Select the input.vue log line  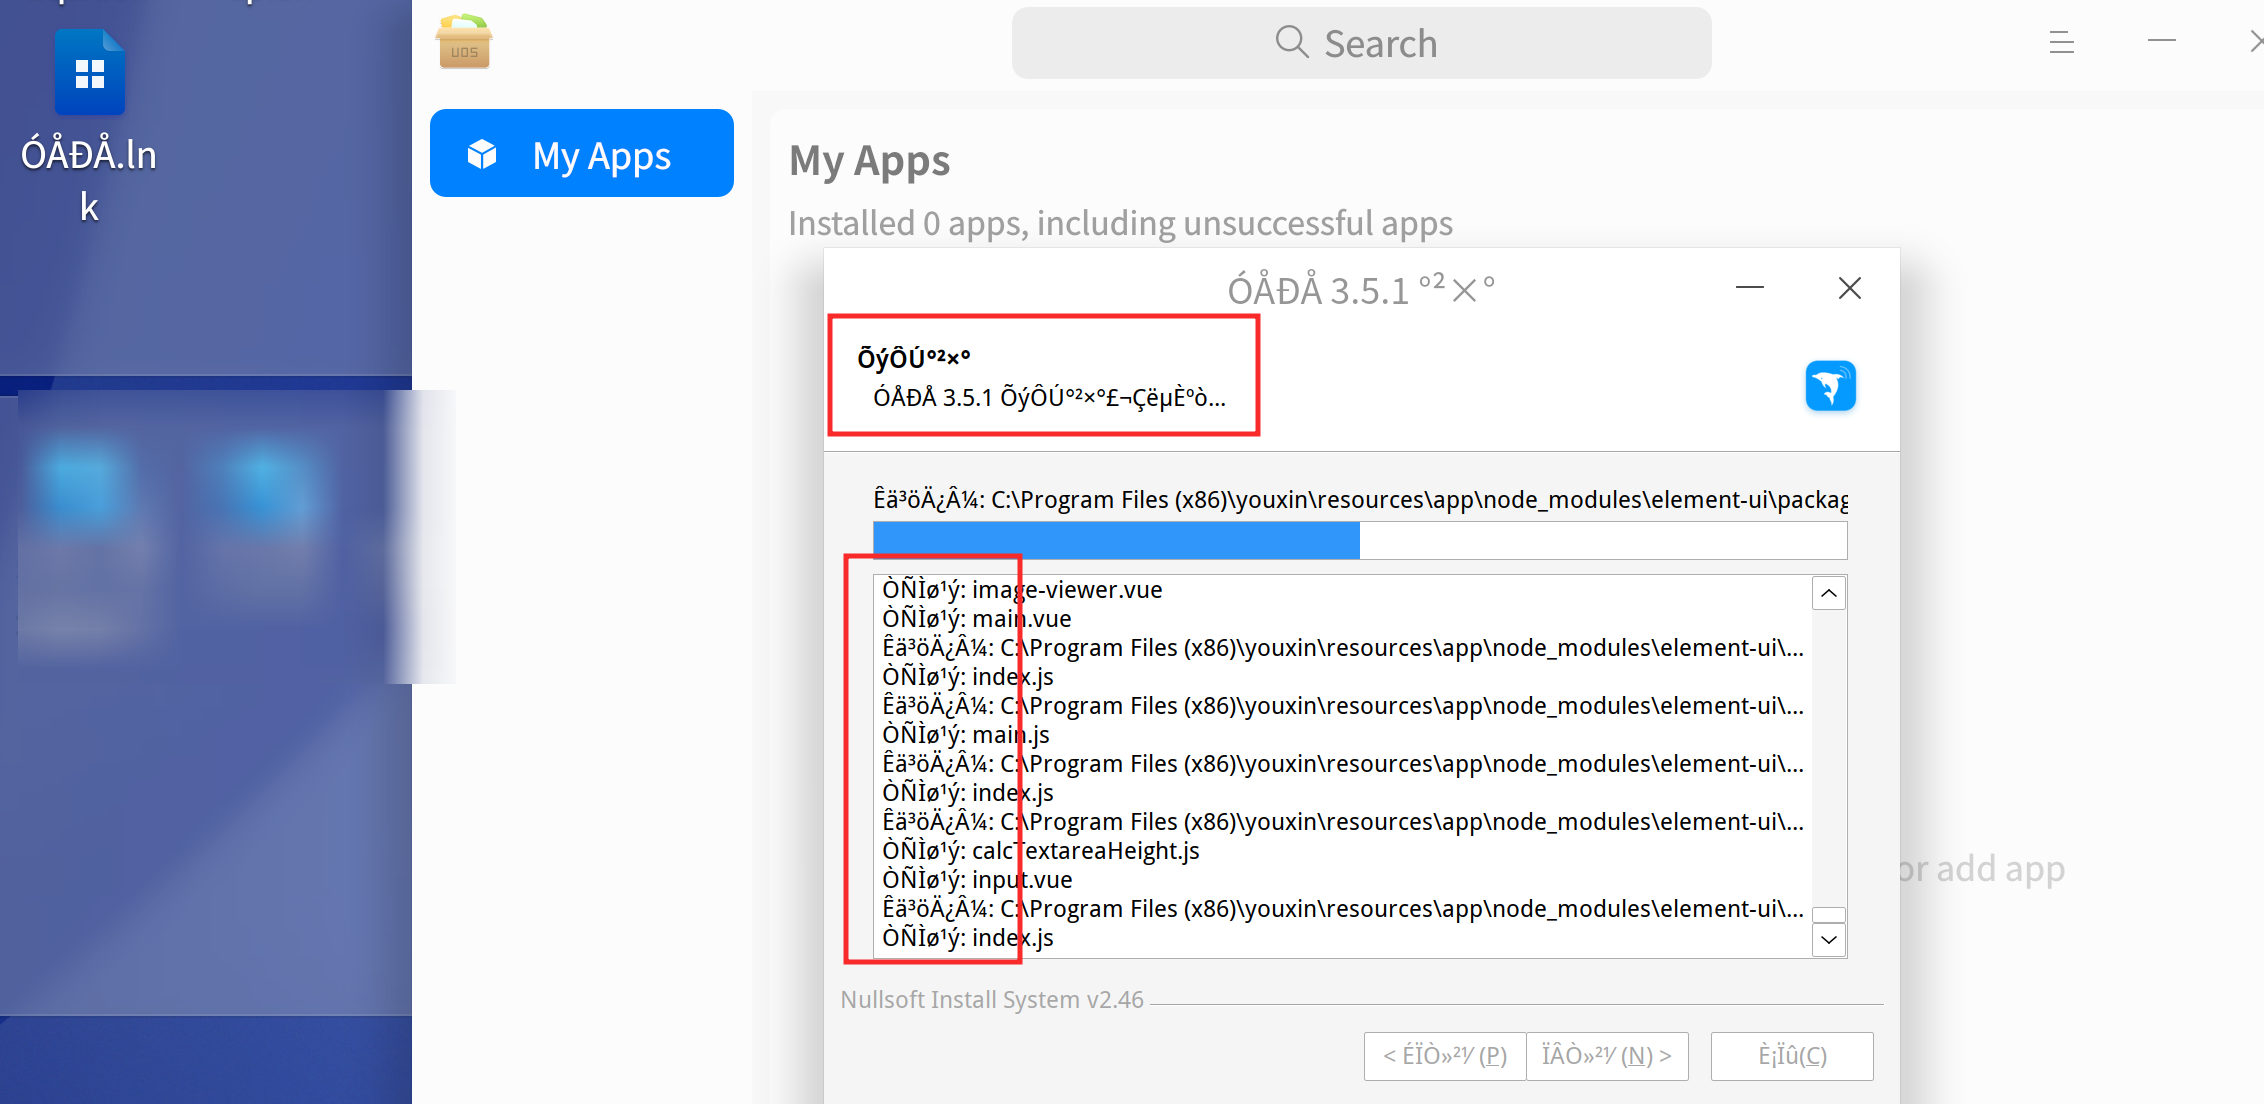977,880
